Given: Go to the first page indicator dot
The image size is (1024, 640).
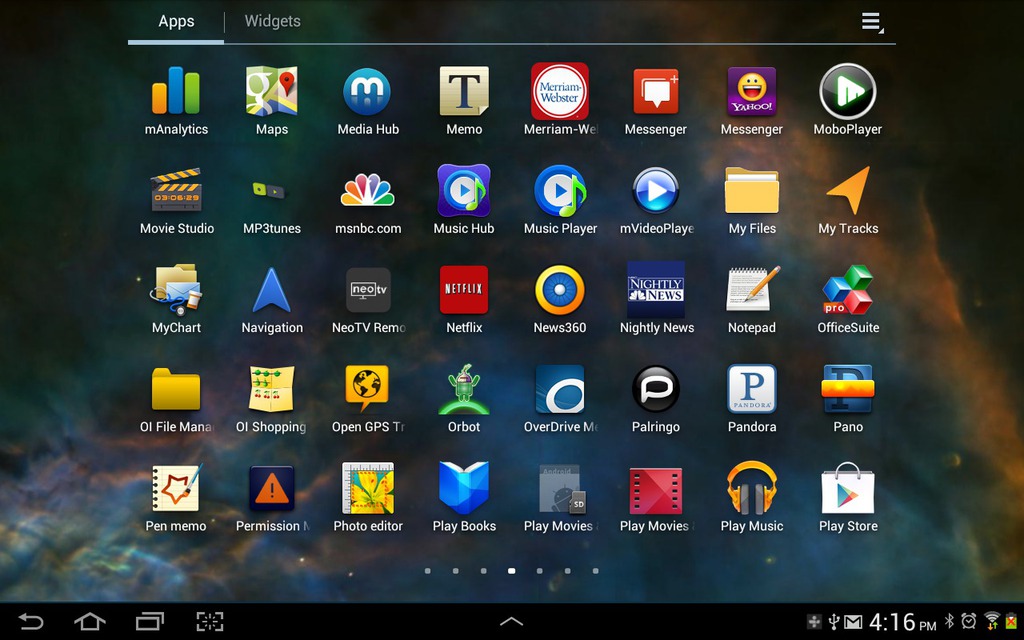Looking at the screenshot, I should point(428,571).
